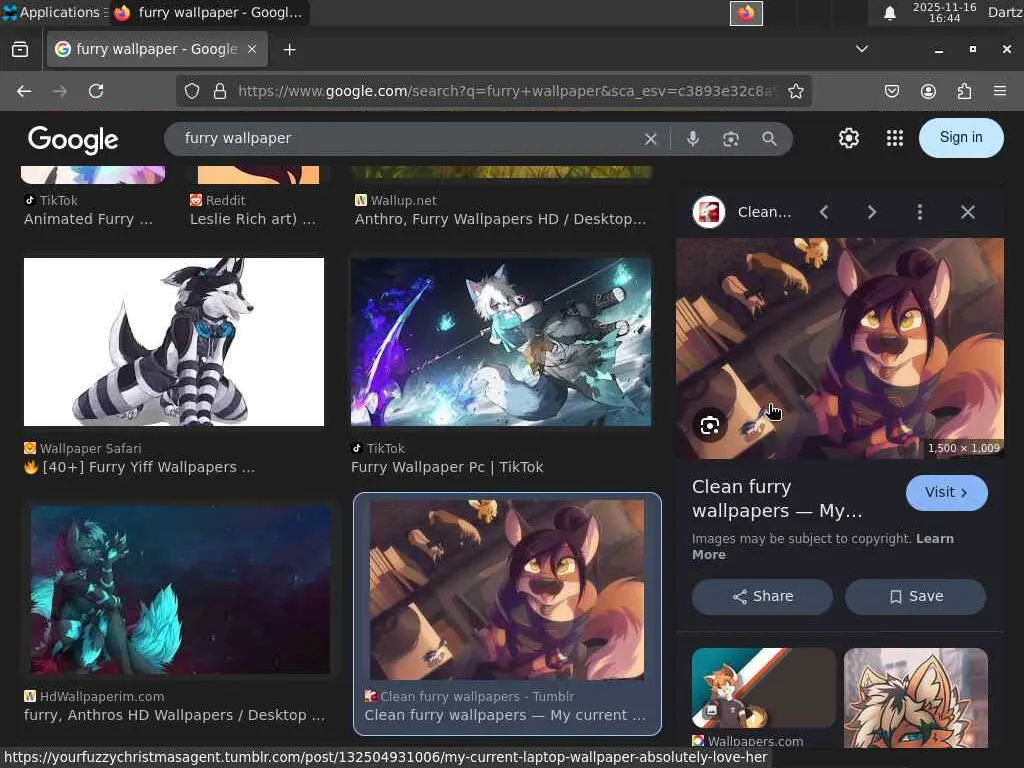Click '[40+] Furry Yiff Wallpapers ...' caption
1024x768 pixels.
click(x=139, y=468)
